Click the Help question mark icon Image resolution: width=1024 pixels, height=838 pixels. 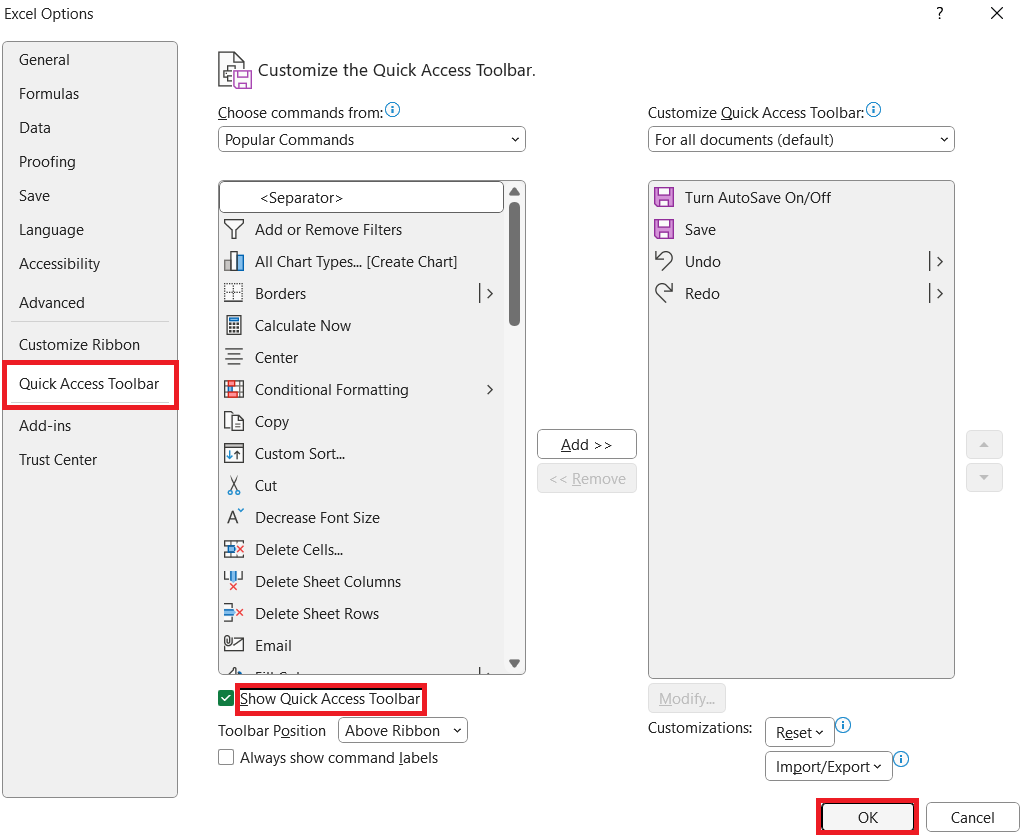(x=939, y=13)
